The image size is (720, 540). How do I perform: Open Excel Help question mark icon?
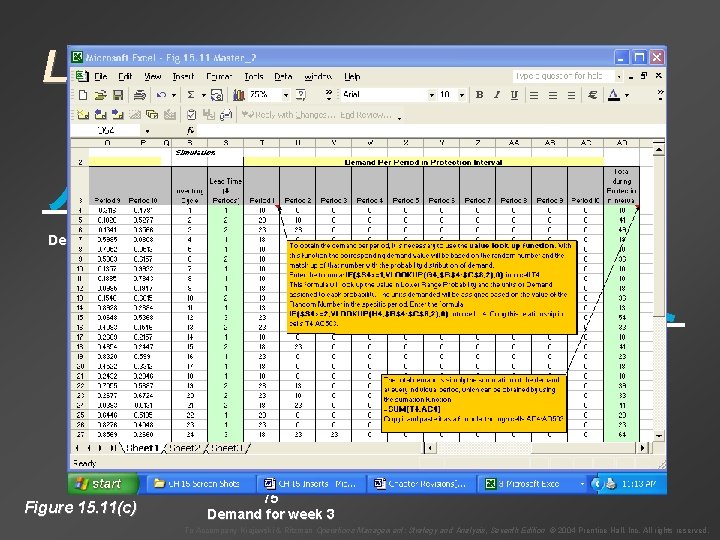pos(301,95)
